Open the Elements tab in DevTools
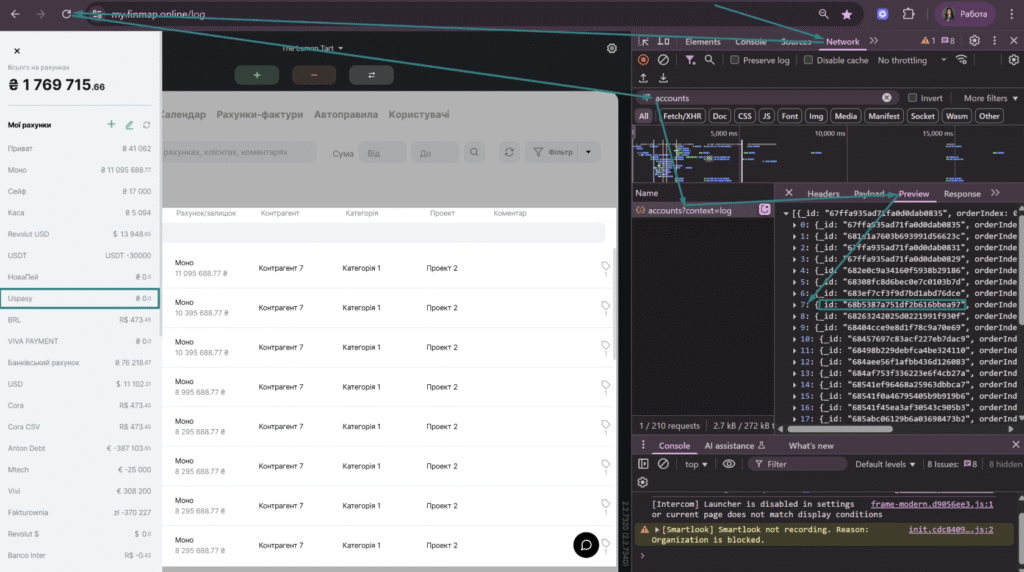 click(x=703, y=41)
